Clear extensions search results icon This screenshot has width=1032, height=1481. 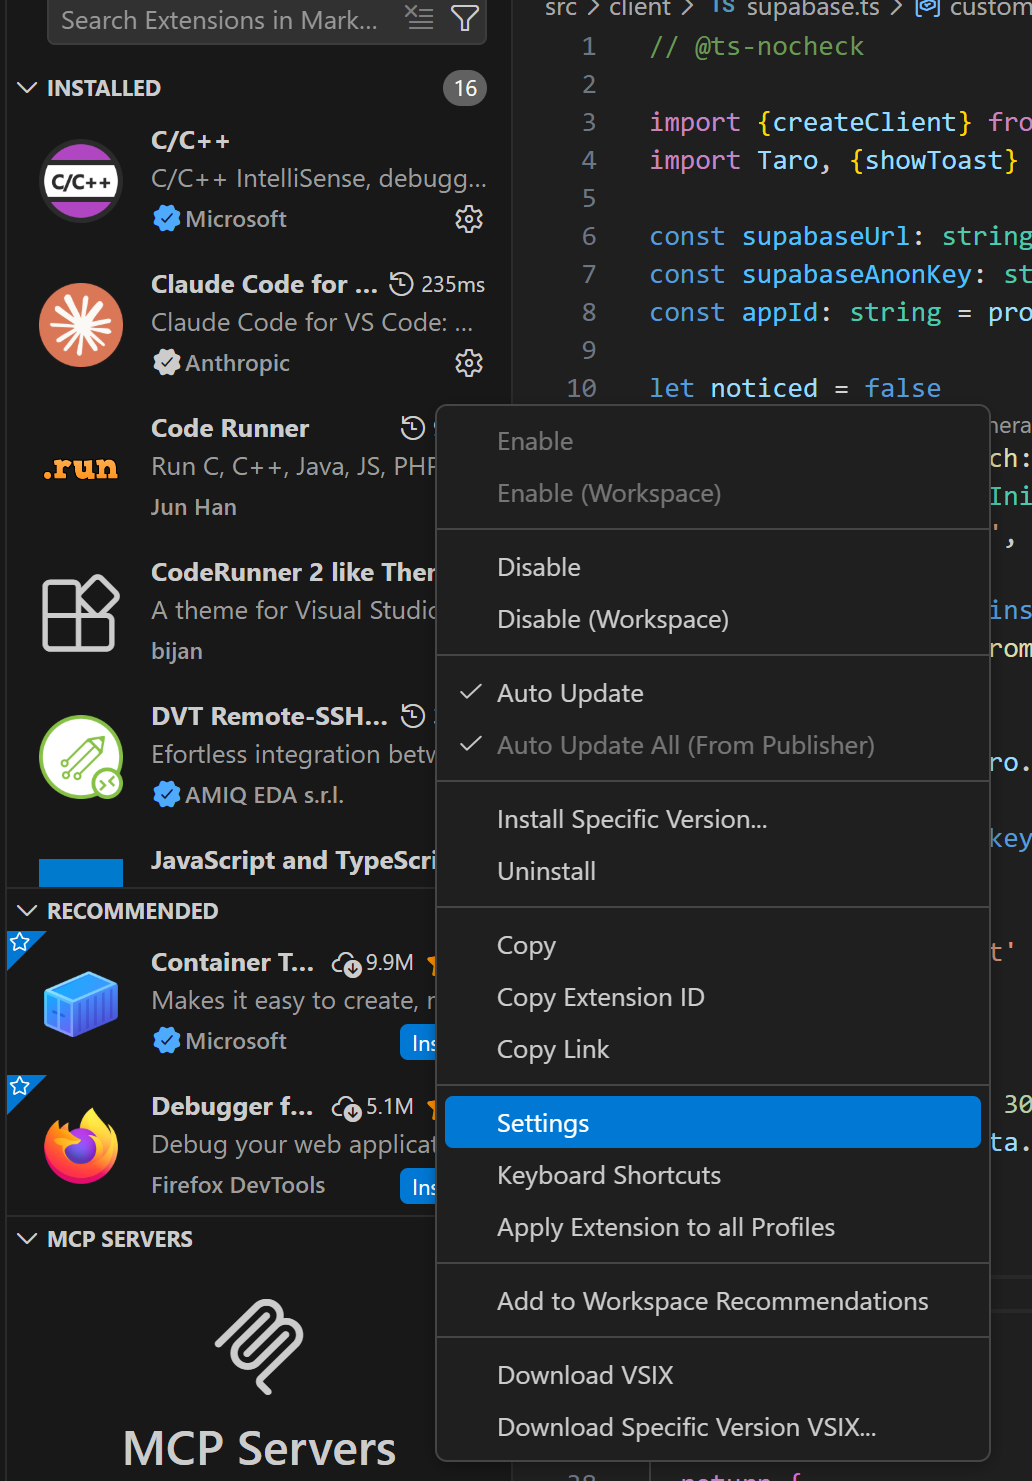[419, 17]
